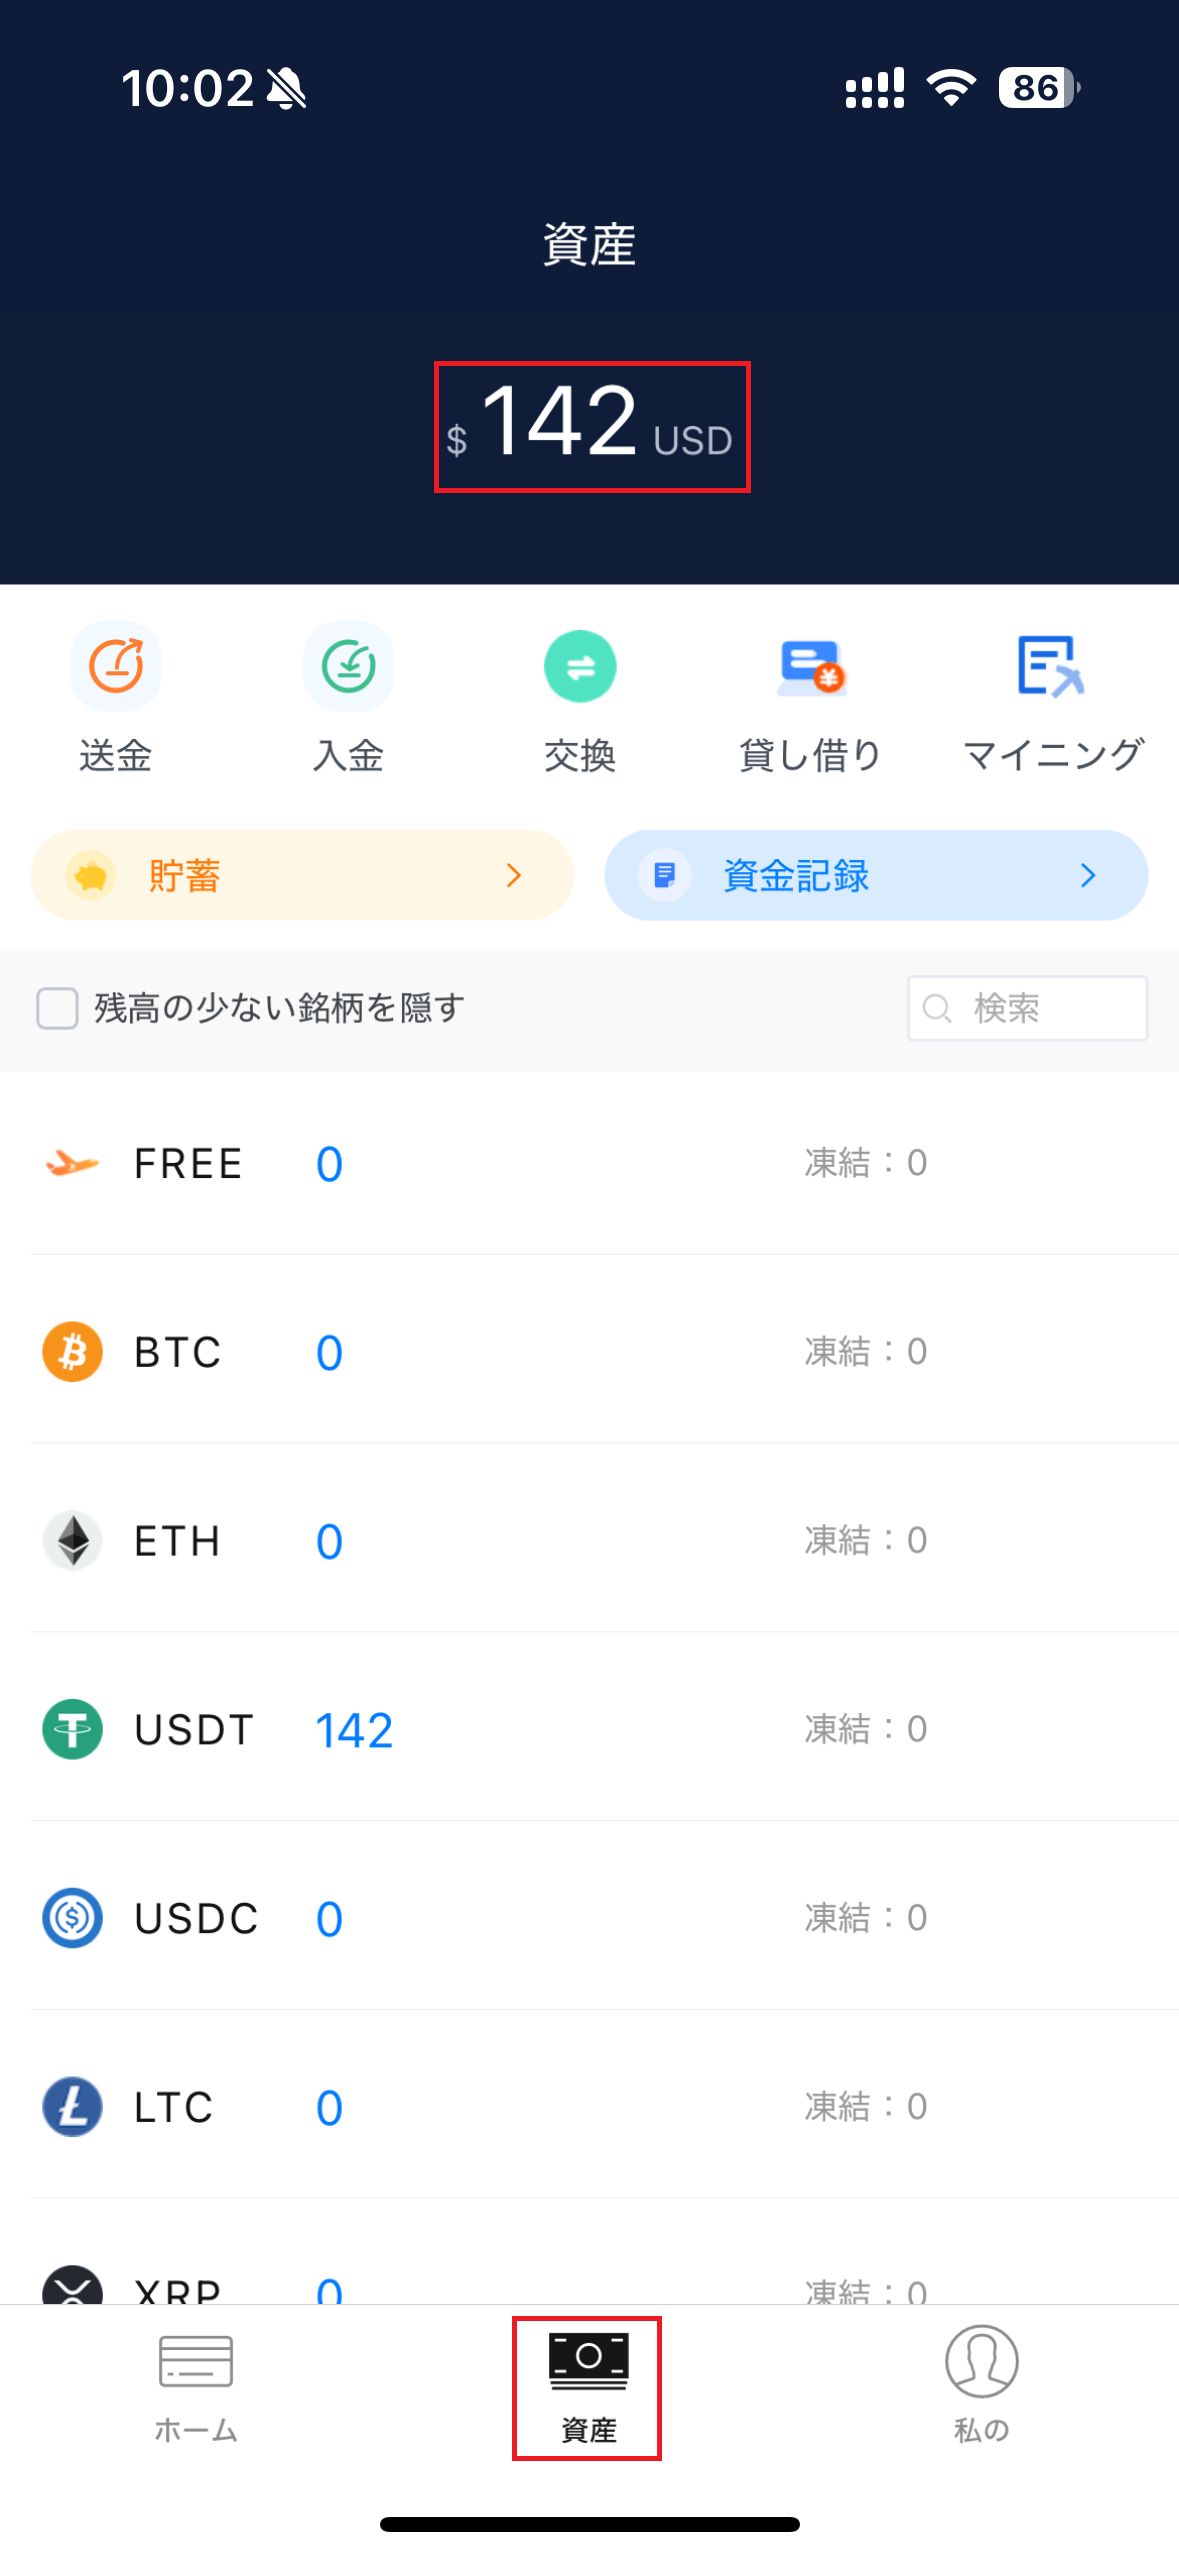1179x2556 pixels.
Task: Tap the 142 USD total balance
Action: point(592,427)
